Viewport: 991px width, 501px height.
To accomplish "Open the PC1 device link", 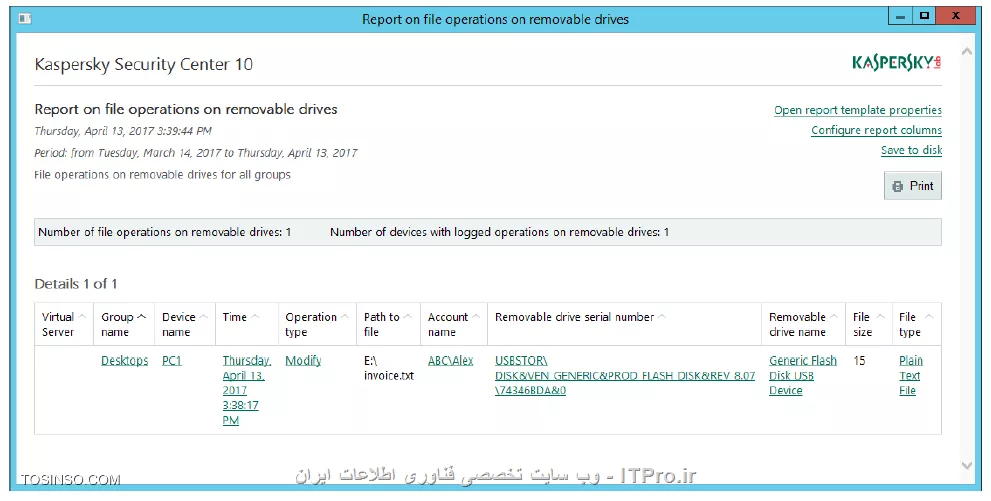I will click(x=171, y=361).
